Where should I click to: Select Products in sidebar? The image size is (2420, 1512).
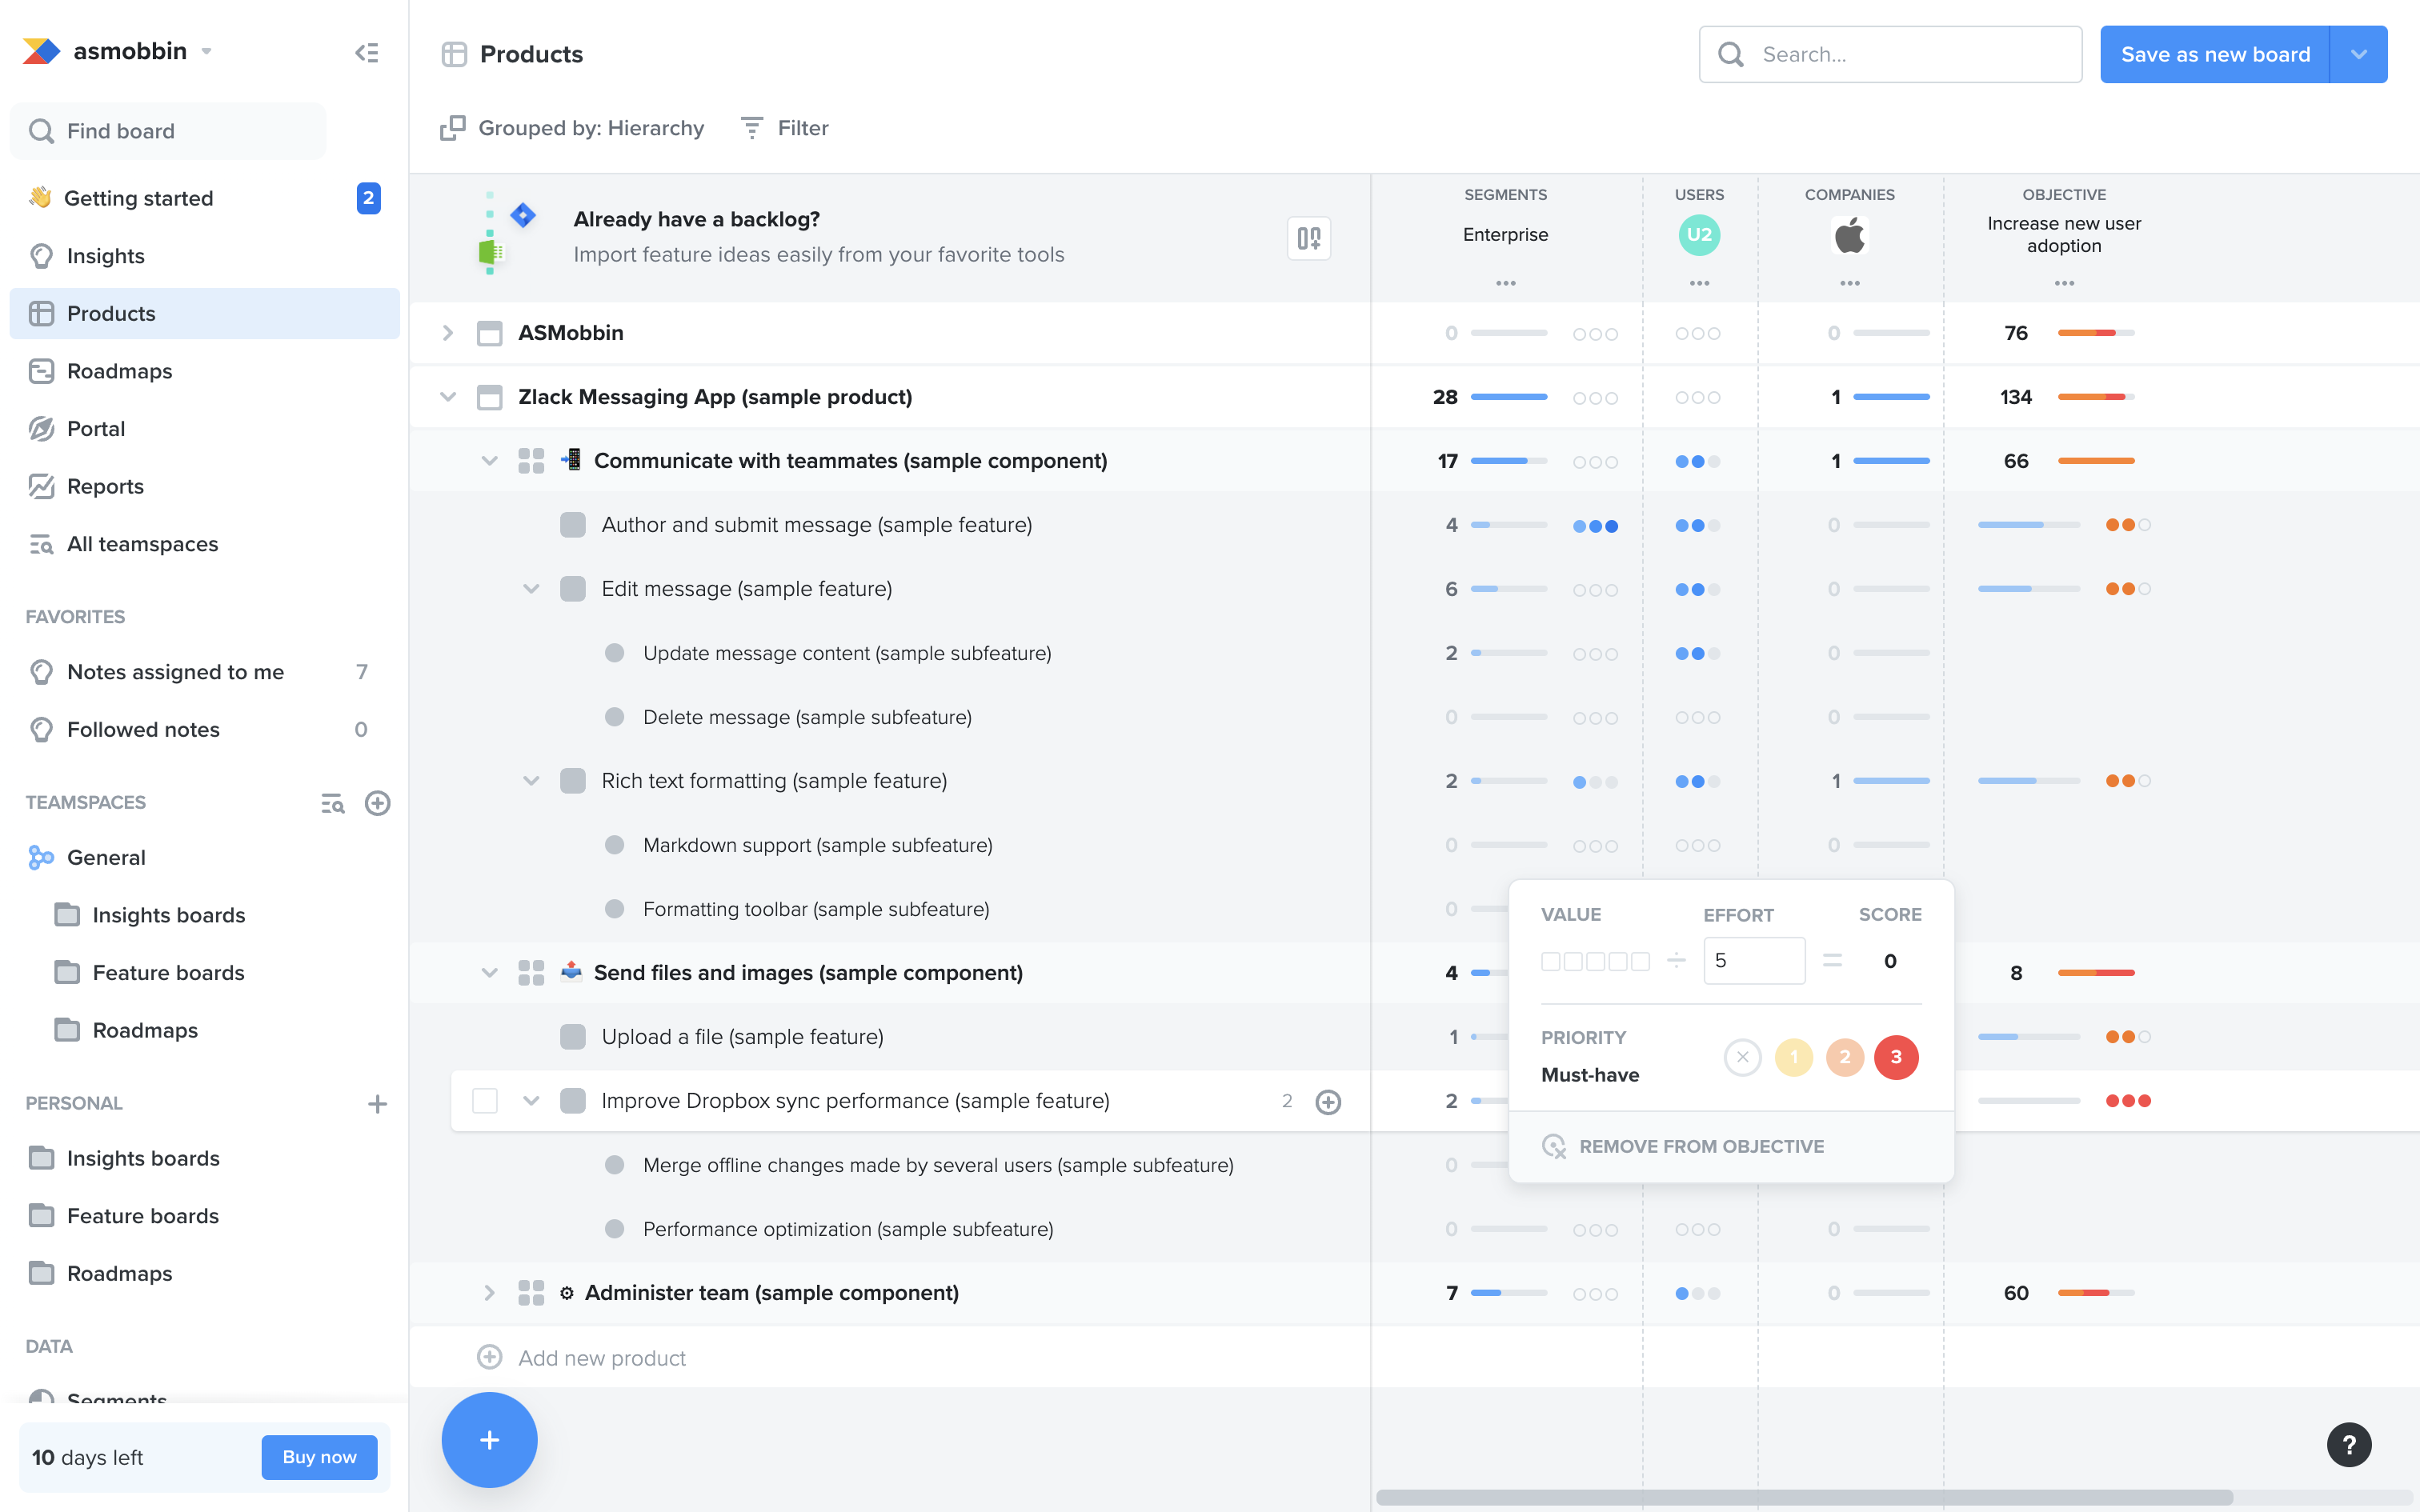pos(204,314)
